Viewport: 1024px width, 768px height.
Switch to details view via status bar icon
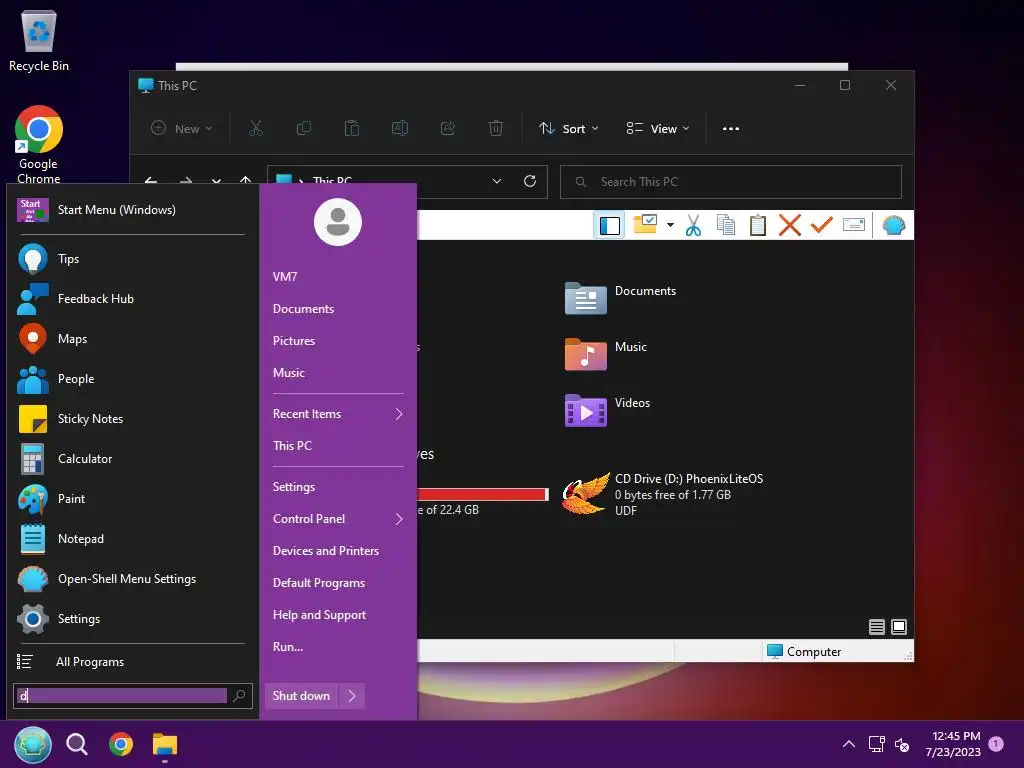876,627
